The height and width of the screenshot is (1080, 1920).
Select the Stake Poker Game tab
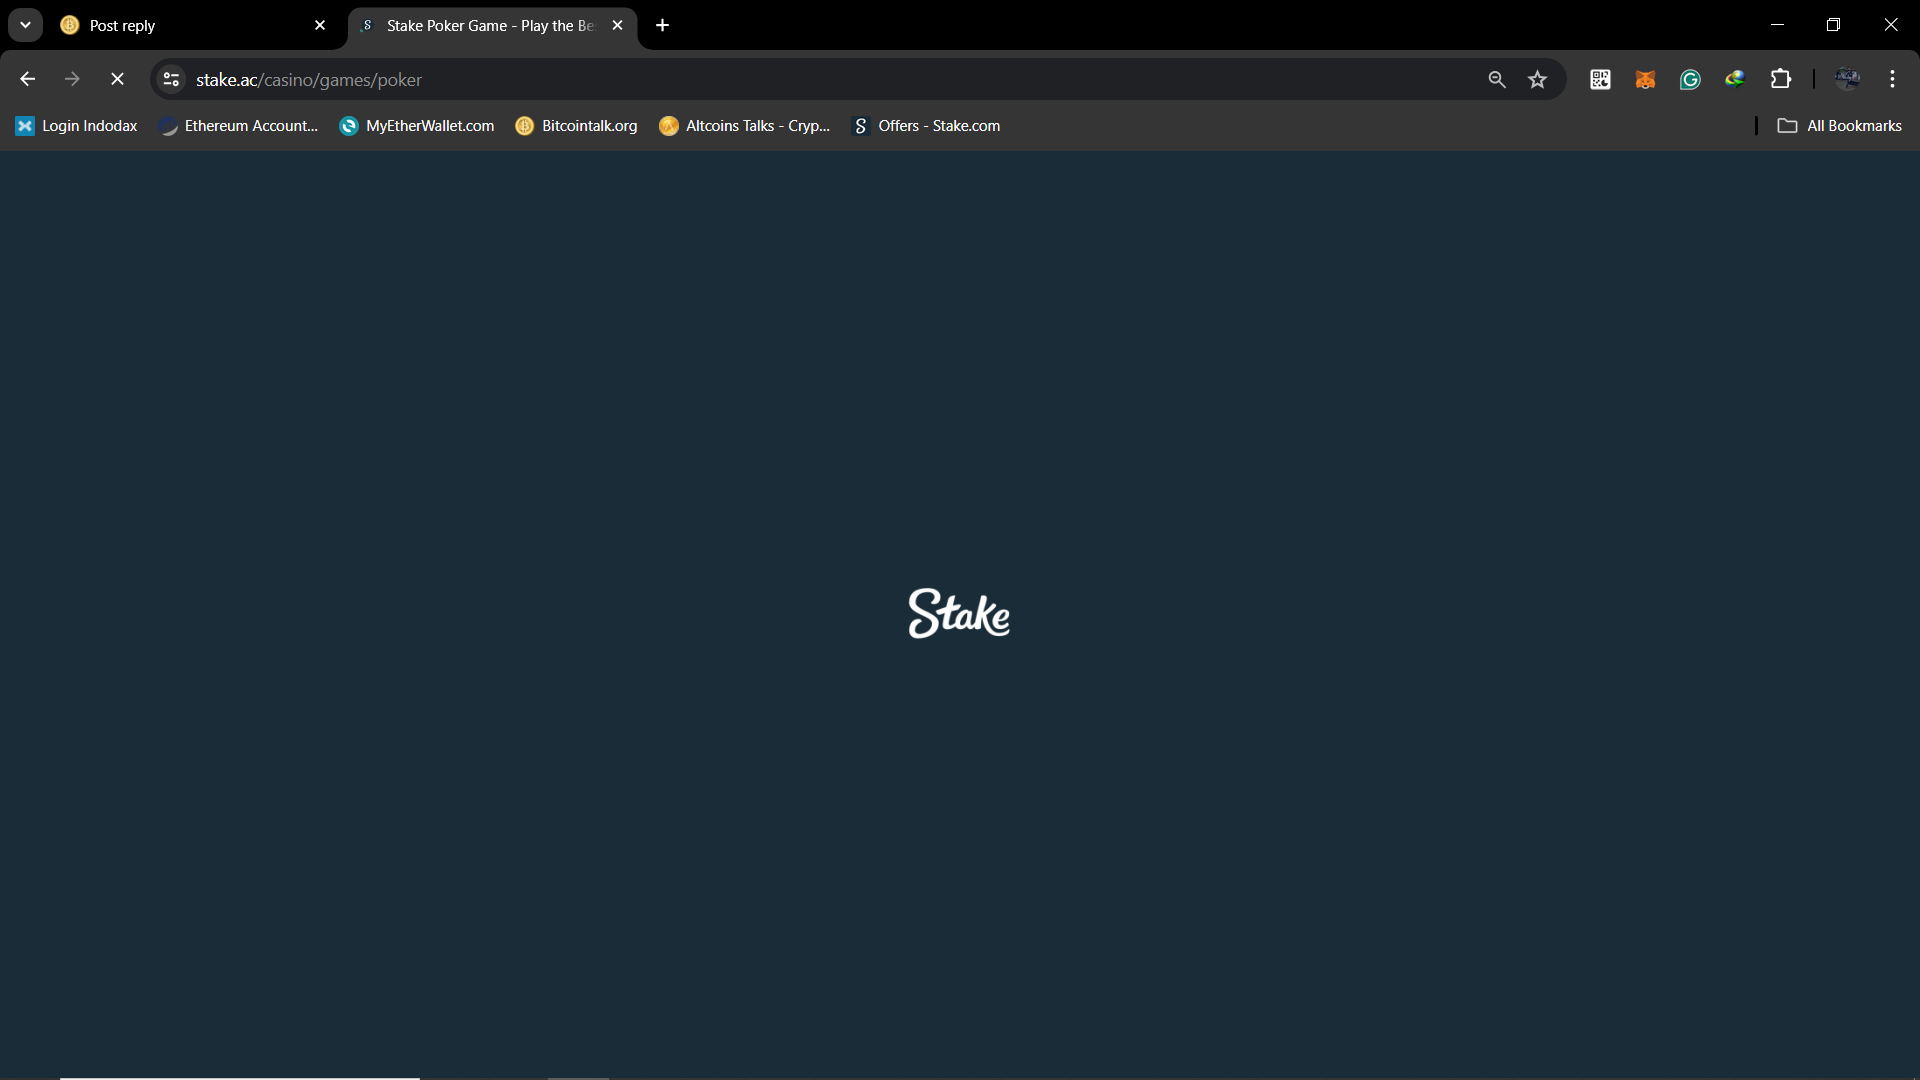pos(490,26)
